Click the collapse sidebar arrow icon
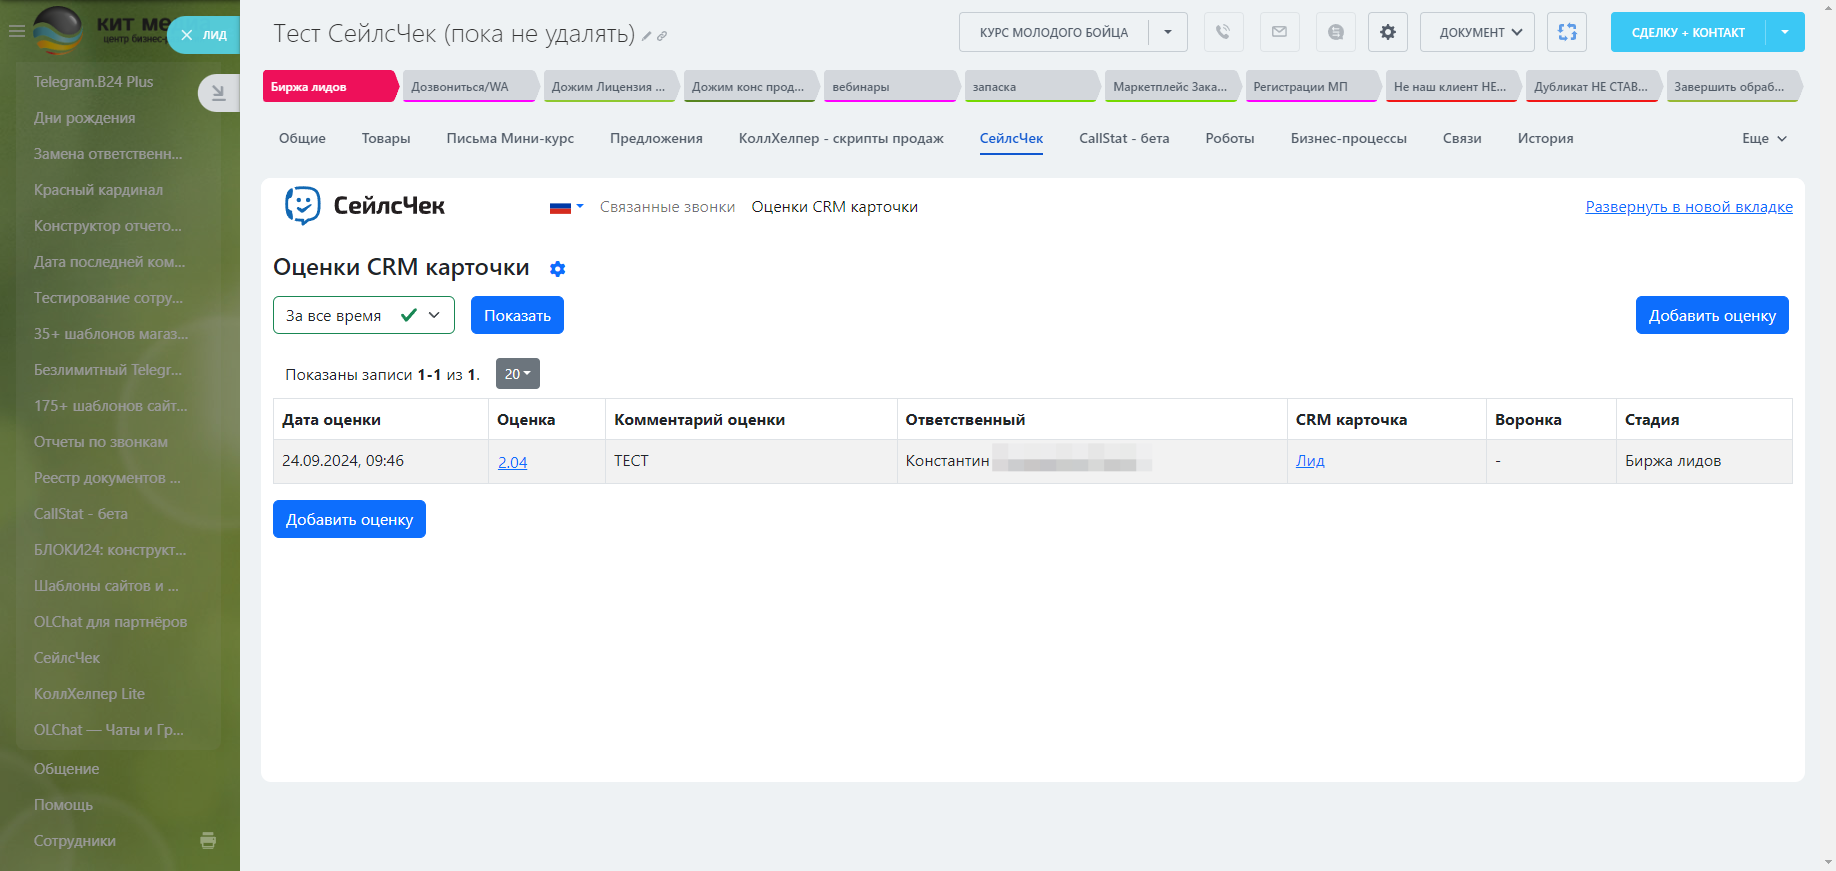This screenshot has height=871, width=1836. (218, 93)
